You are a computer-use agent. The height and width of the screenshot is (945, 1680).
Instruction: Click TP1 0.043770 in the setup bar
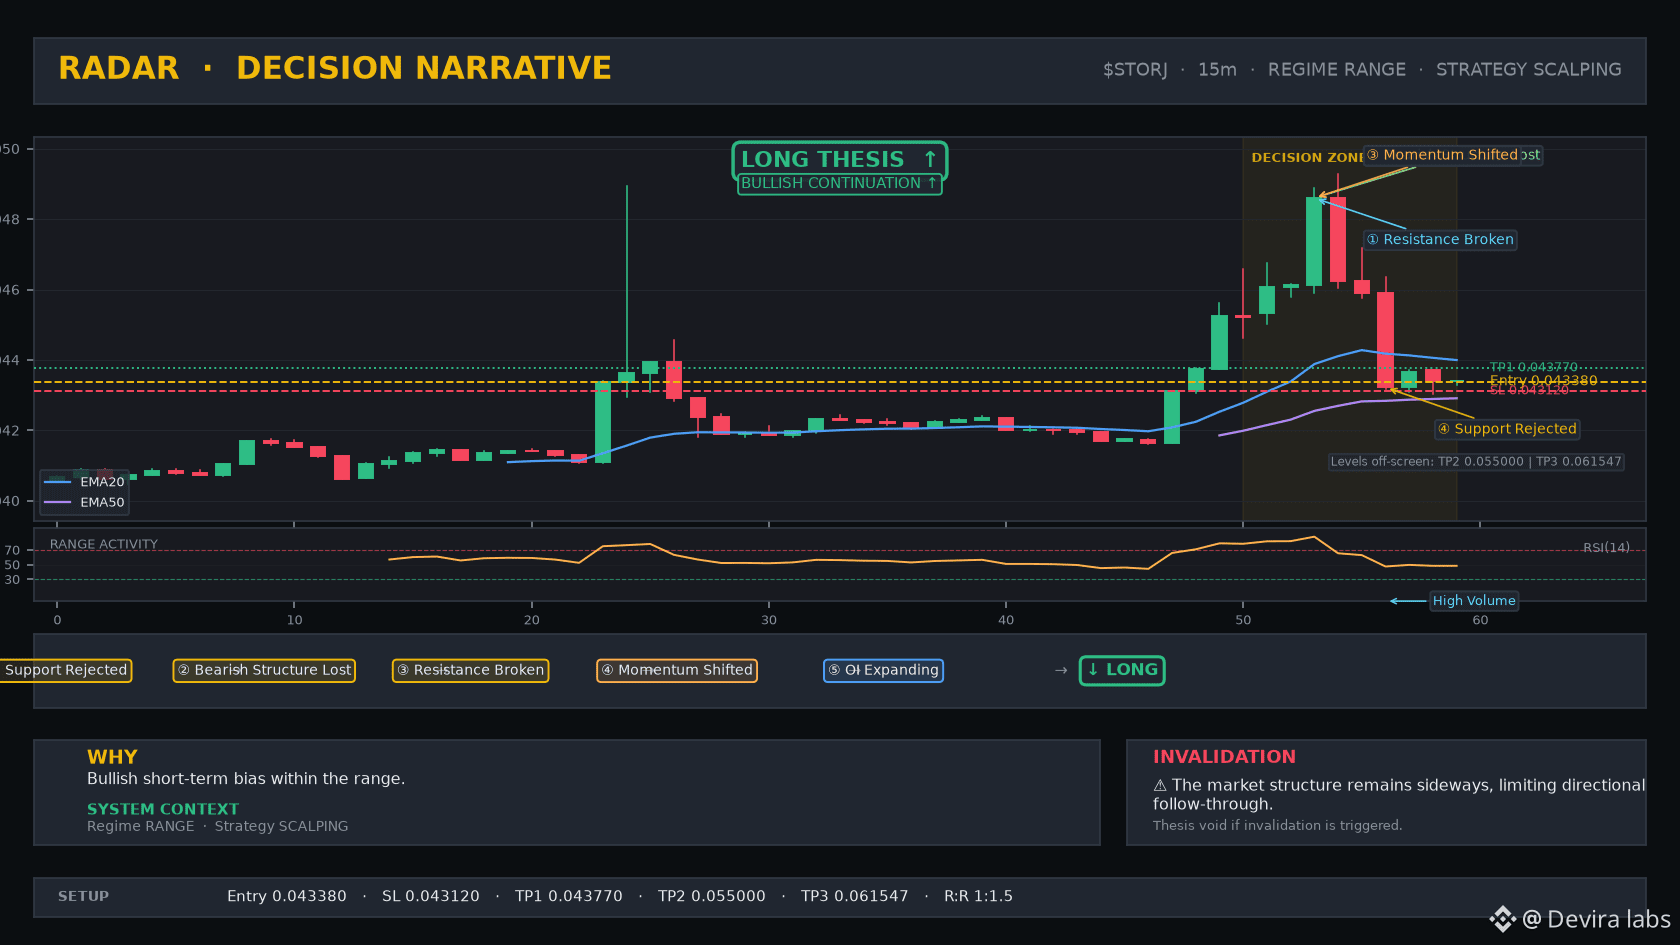(x=569, y=897)
